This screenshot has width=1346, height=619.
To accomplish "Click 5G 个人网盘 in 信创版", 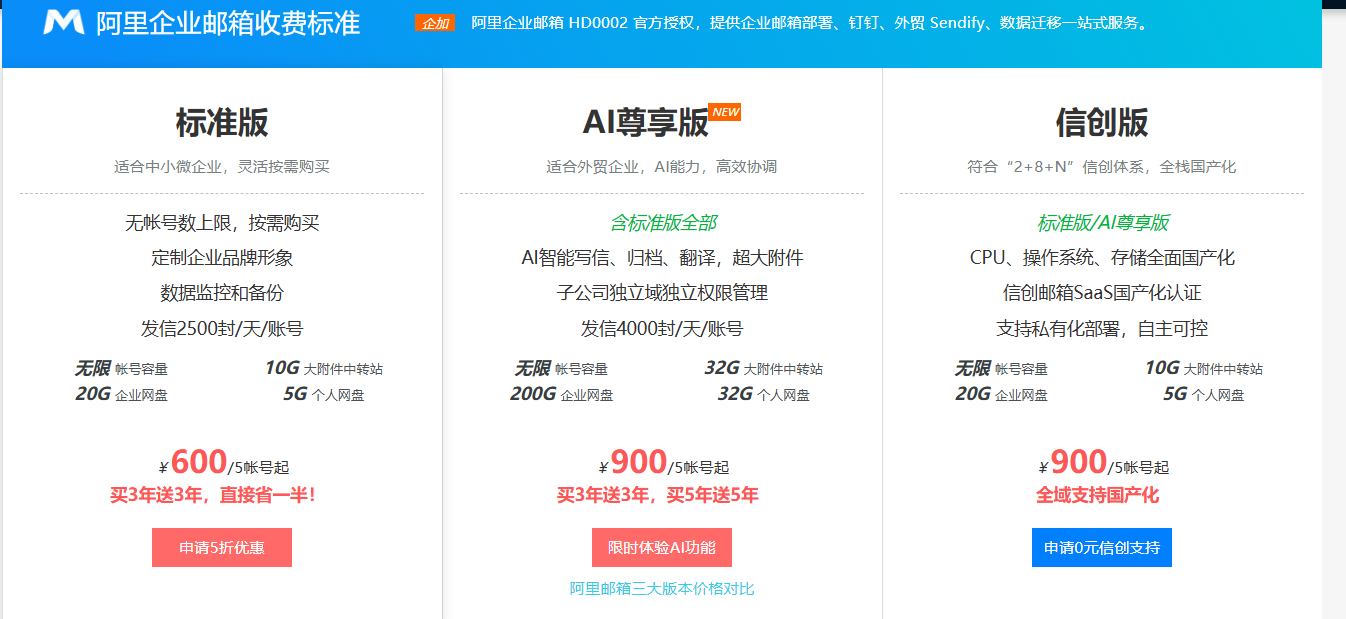I will click(x=1203, y=394).
